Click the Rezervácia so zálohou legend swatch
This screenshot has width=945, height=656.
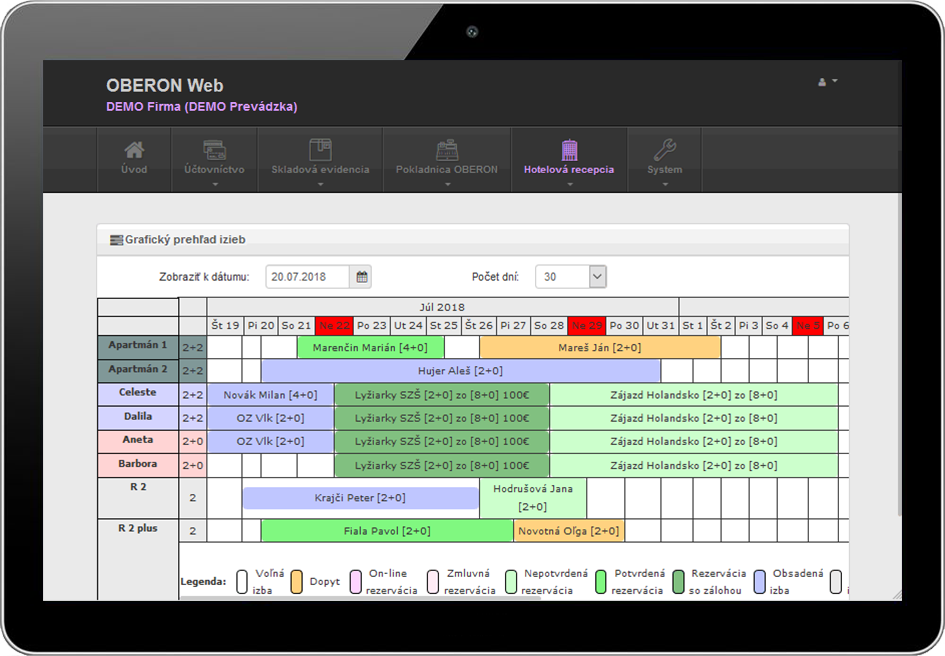click(x=679, y=582)
